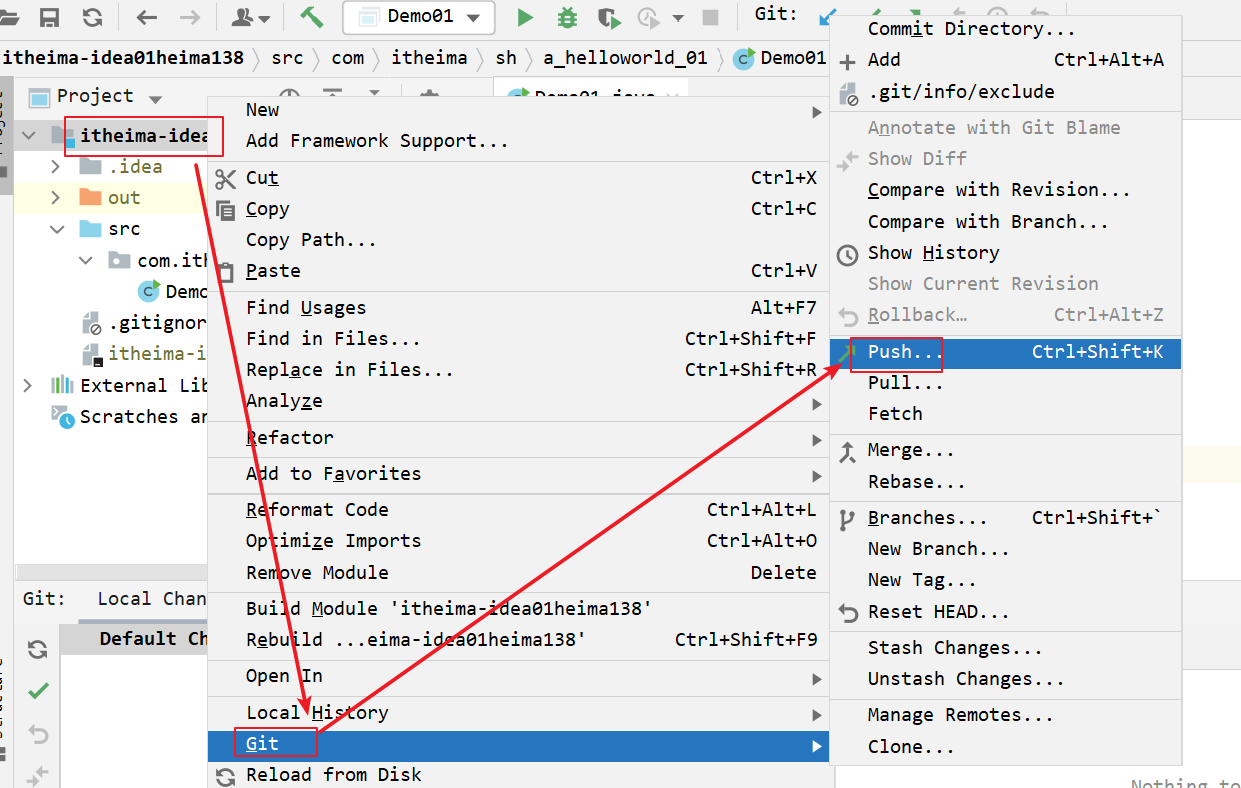
Task: Open the Local Changes tab
Action: 152,599
